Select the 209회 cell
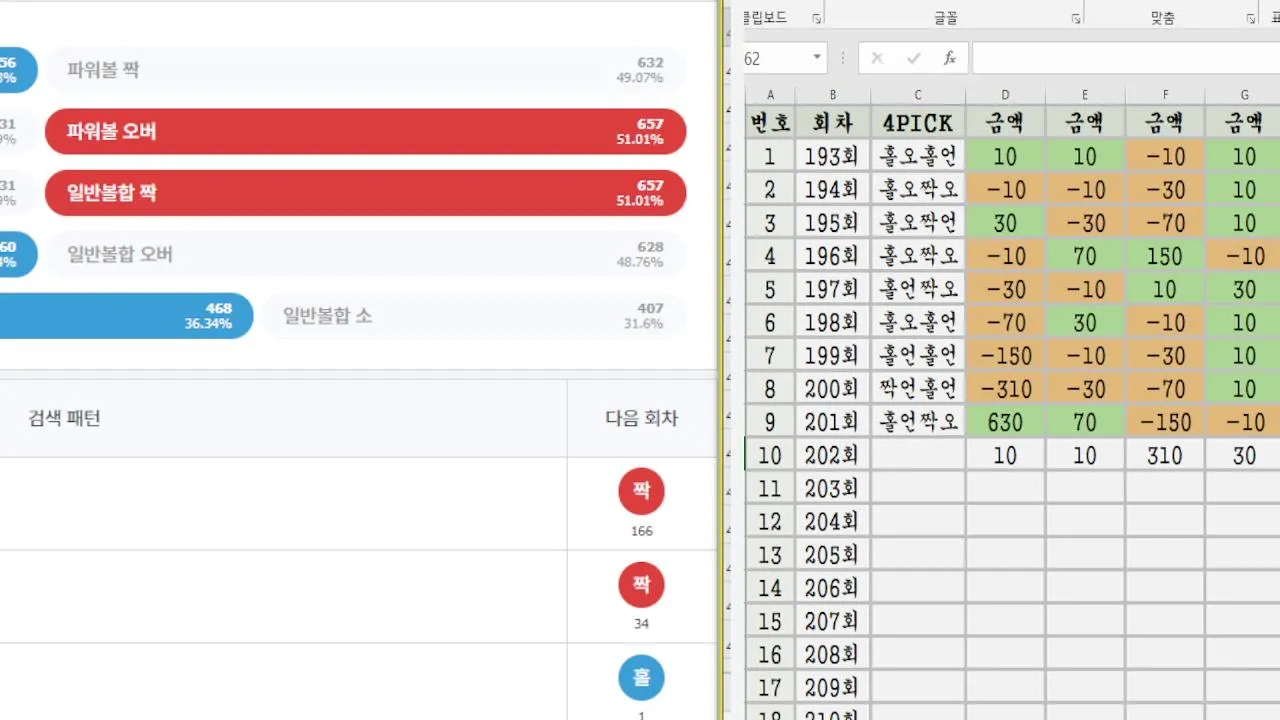1280x720 pixels. 833,687
